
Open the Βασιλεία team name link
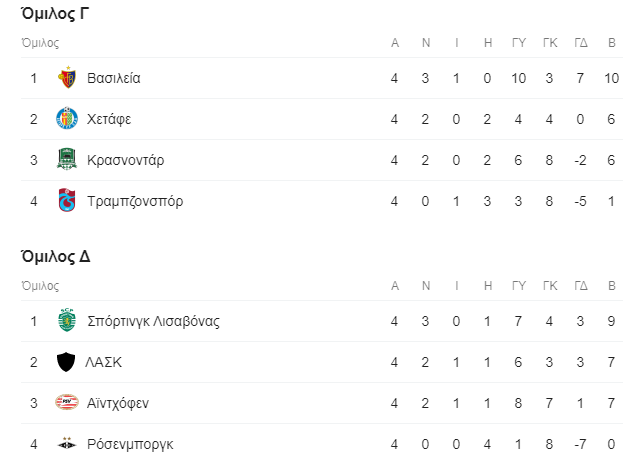coord(114,78)
